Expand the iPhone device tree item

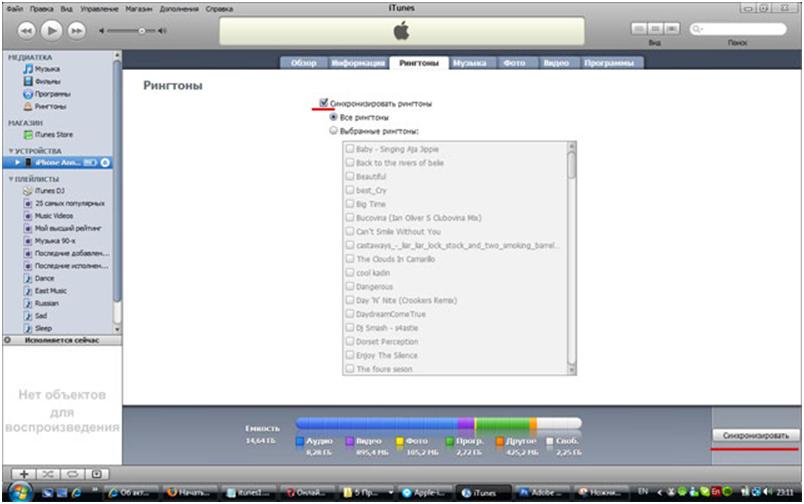click(x=17, y=162)
